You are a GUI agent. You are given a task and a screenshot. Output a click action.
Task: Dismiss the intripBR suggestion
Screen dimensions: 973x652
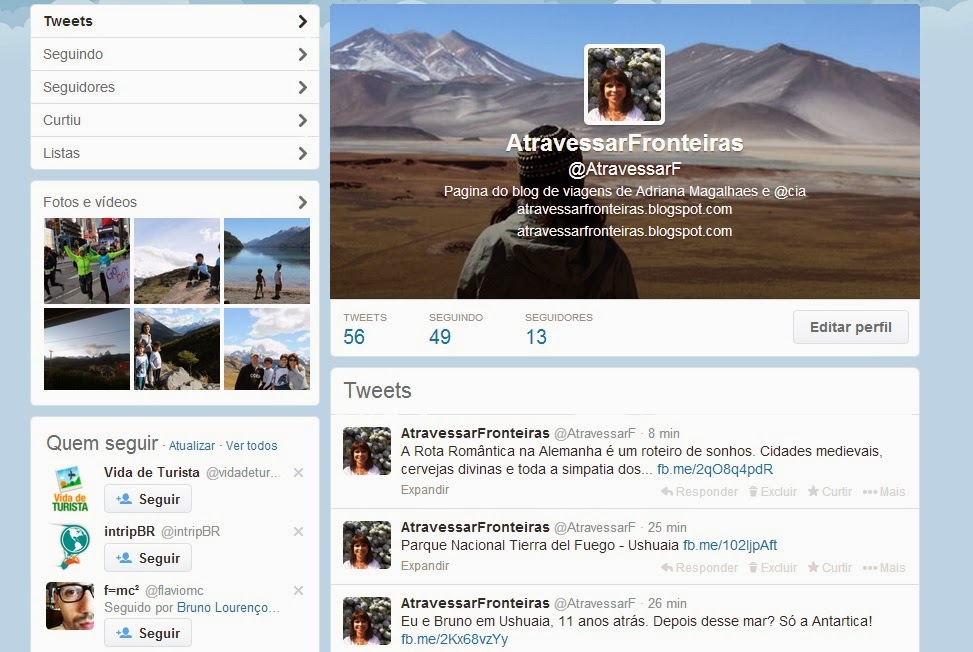coord(298,532)
